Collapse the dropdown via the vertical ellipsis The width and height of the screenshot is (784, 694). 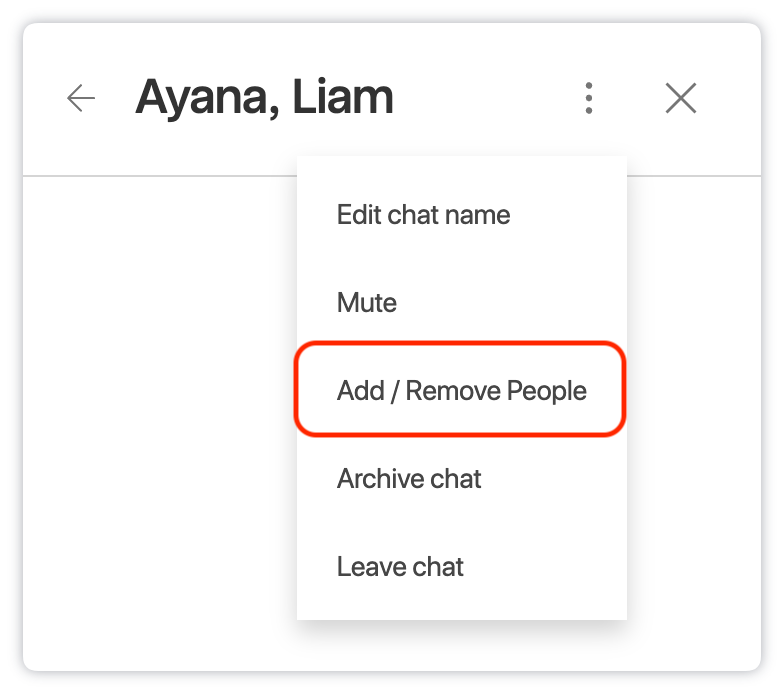[x=589, y=98]
